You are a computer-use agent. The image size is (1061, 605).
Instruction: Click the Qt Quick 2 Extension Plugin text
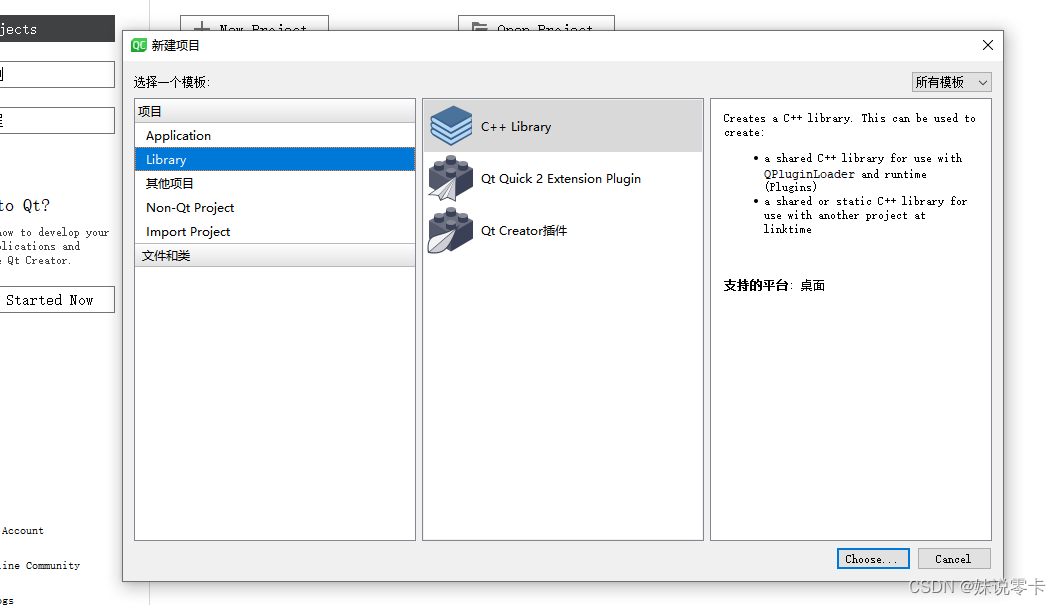coord(560,179)
